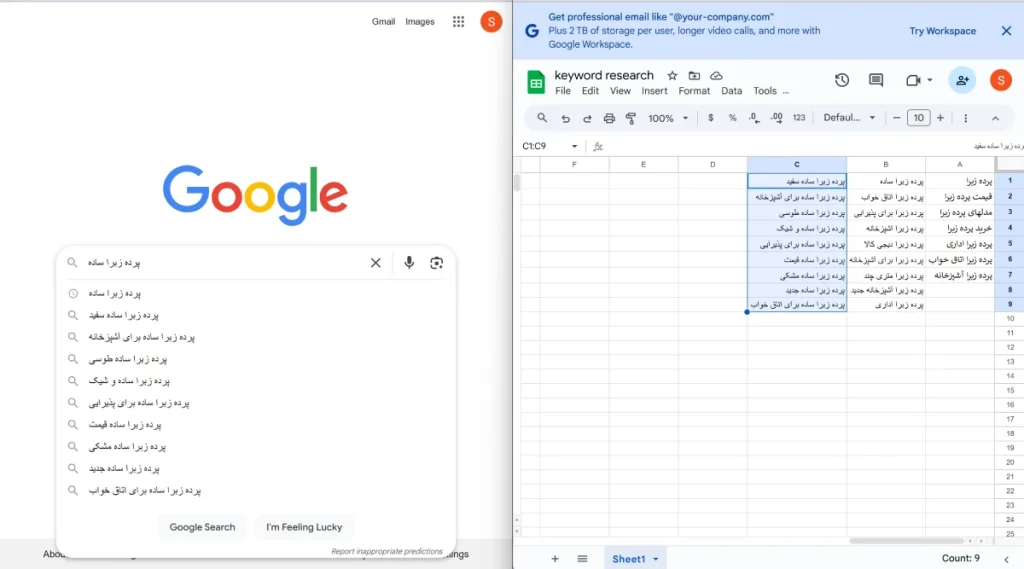Image resolution: width=1024 pixels, height=569 pixels.
Task: Open the Sheet1 tab options arrow
Action: 656,559
